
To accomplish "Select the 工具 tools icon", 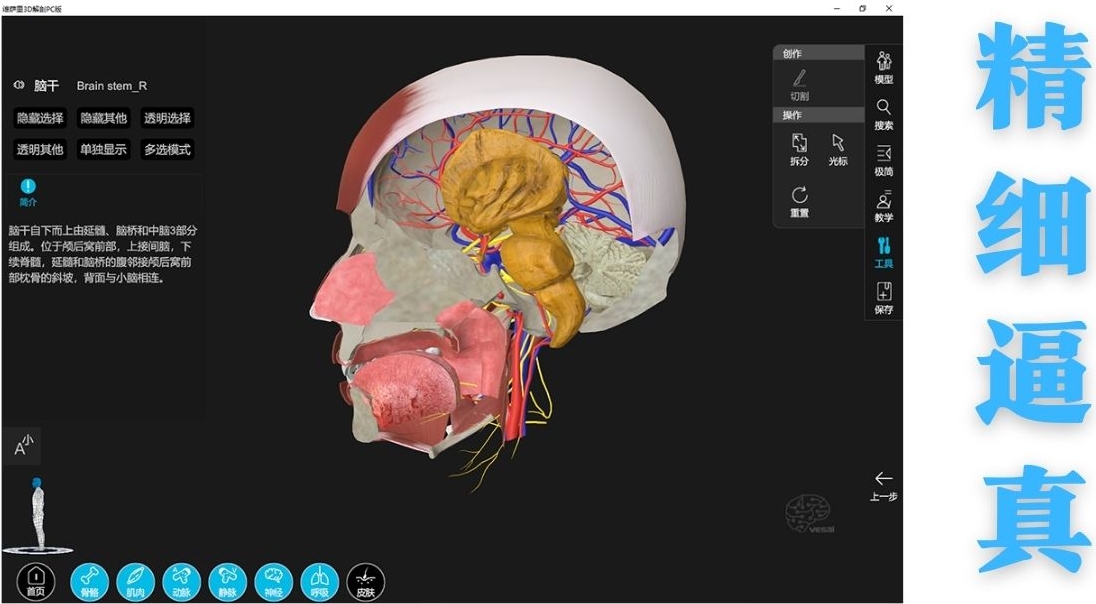I will click(884, 252).
